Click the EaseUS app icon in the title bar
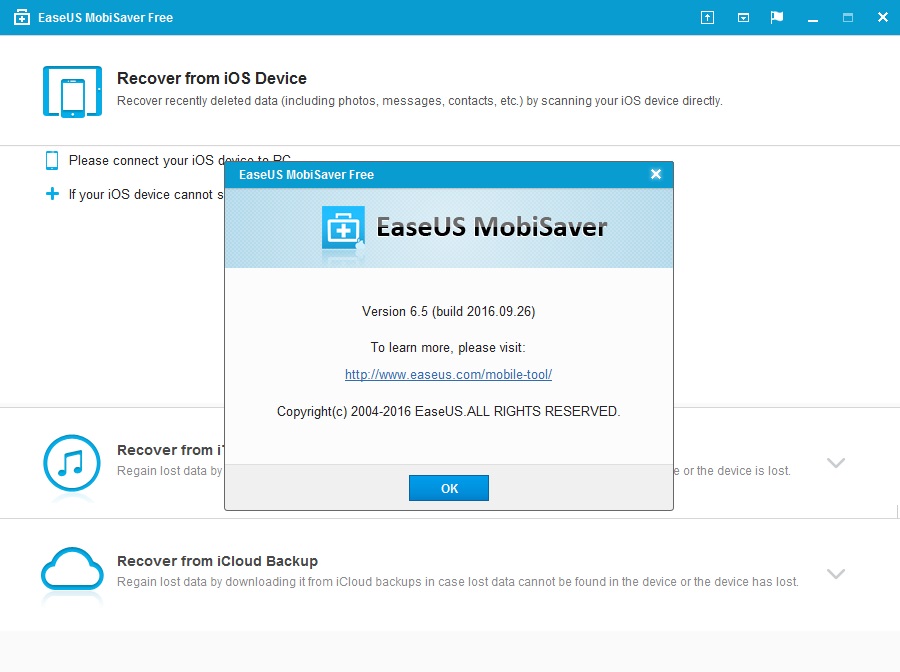900x672 pixels. pos(22,18)
